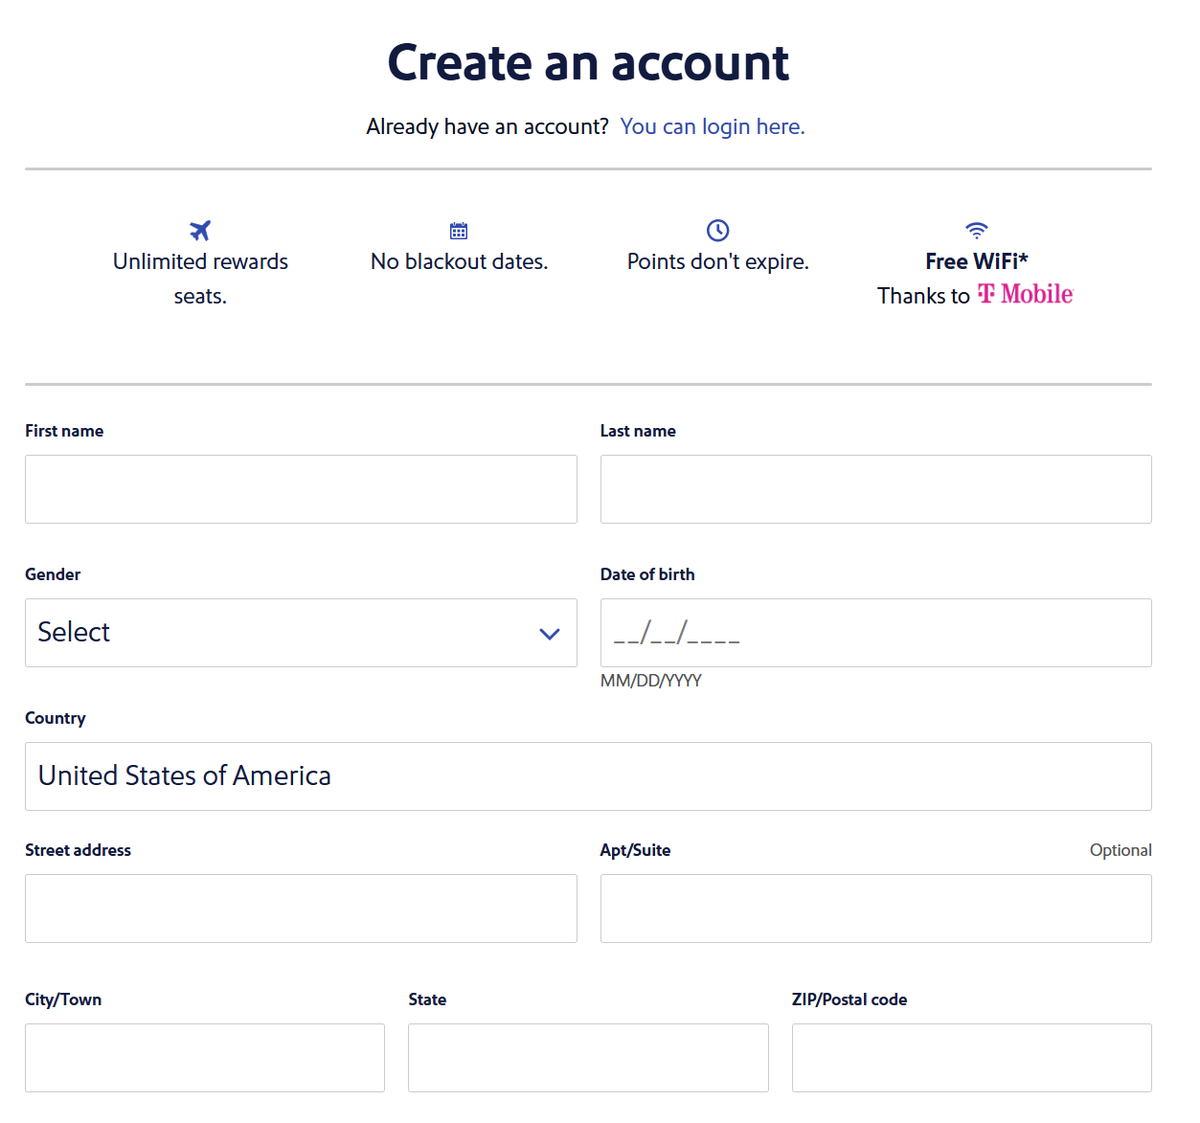Viewport: 1200px width, 1123px height.
Task: Click the Date of birth field
Action: [875, 632]
